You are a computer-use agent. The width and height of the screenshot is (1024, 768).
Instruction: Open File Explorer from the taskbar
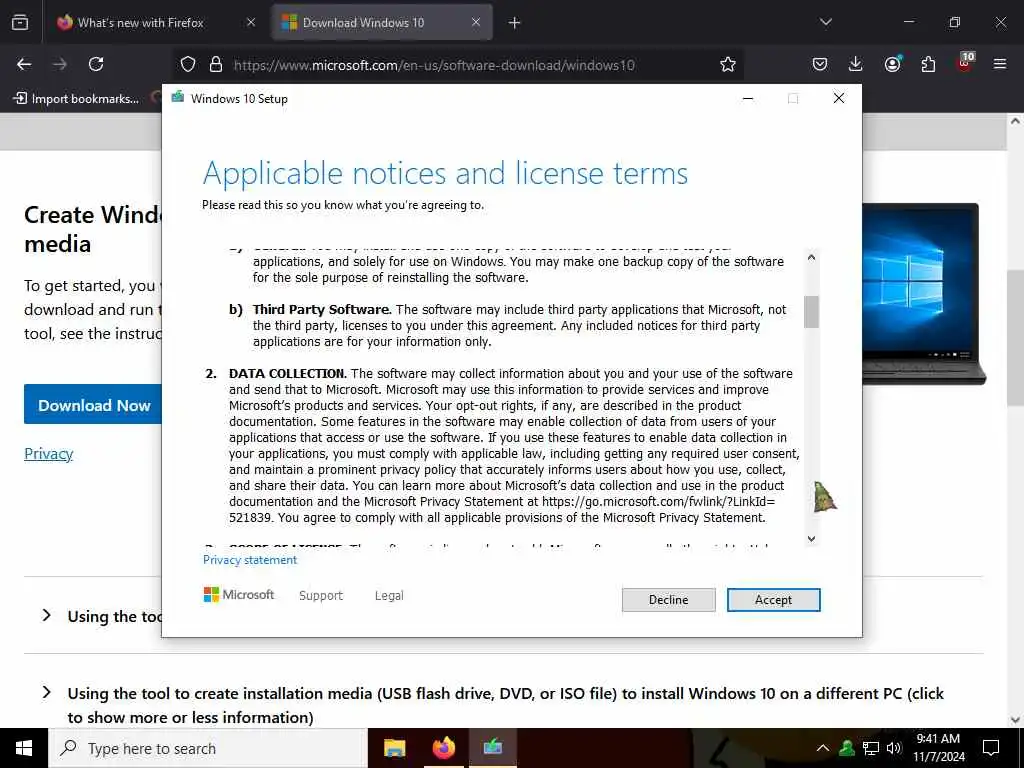(x=394, y=748)
